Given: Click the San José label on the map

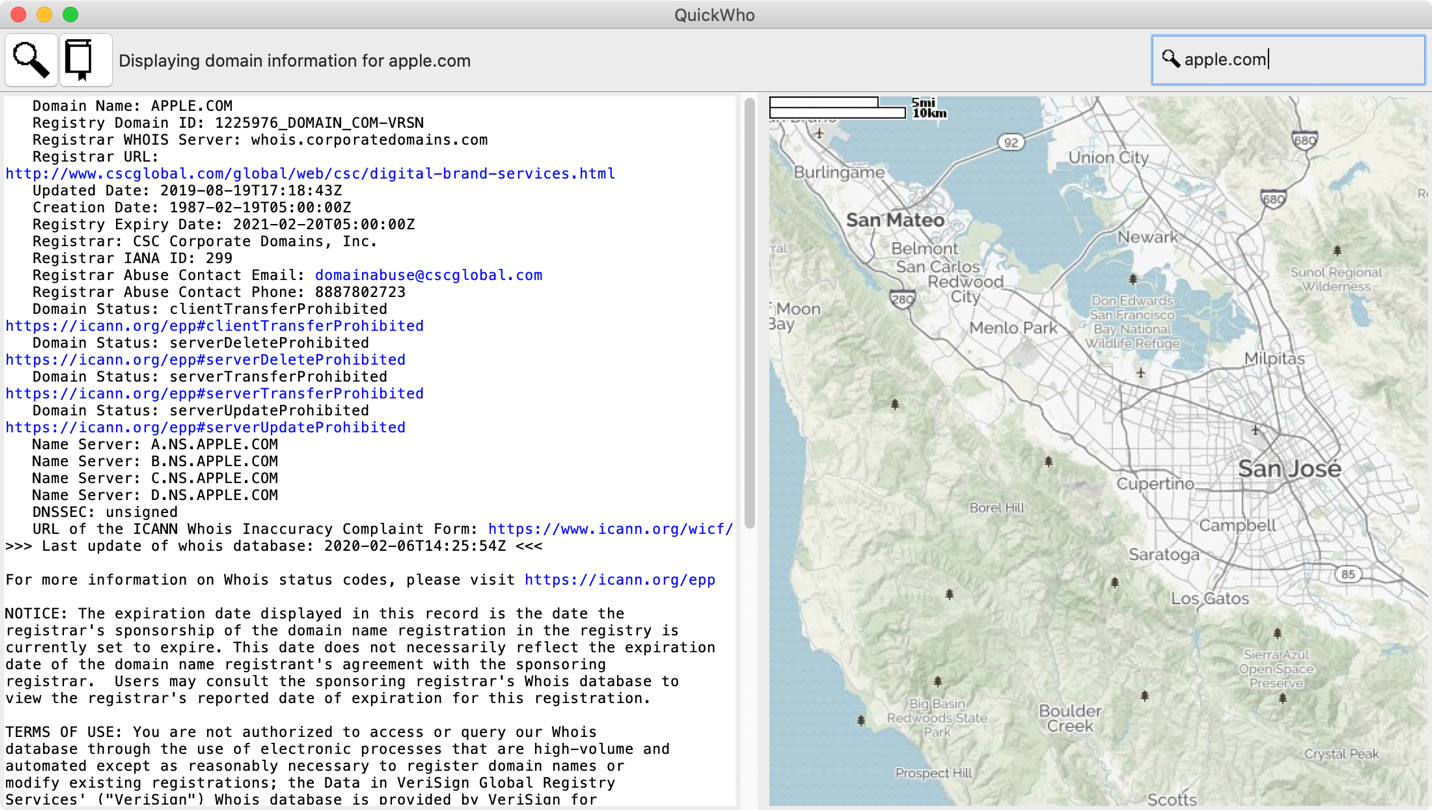Looking at the screenshot, I should pyautogui.click(x=1289, y=468).
